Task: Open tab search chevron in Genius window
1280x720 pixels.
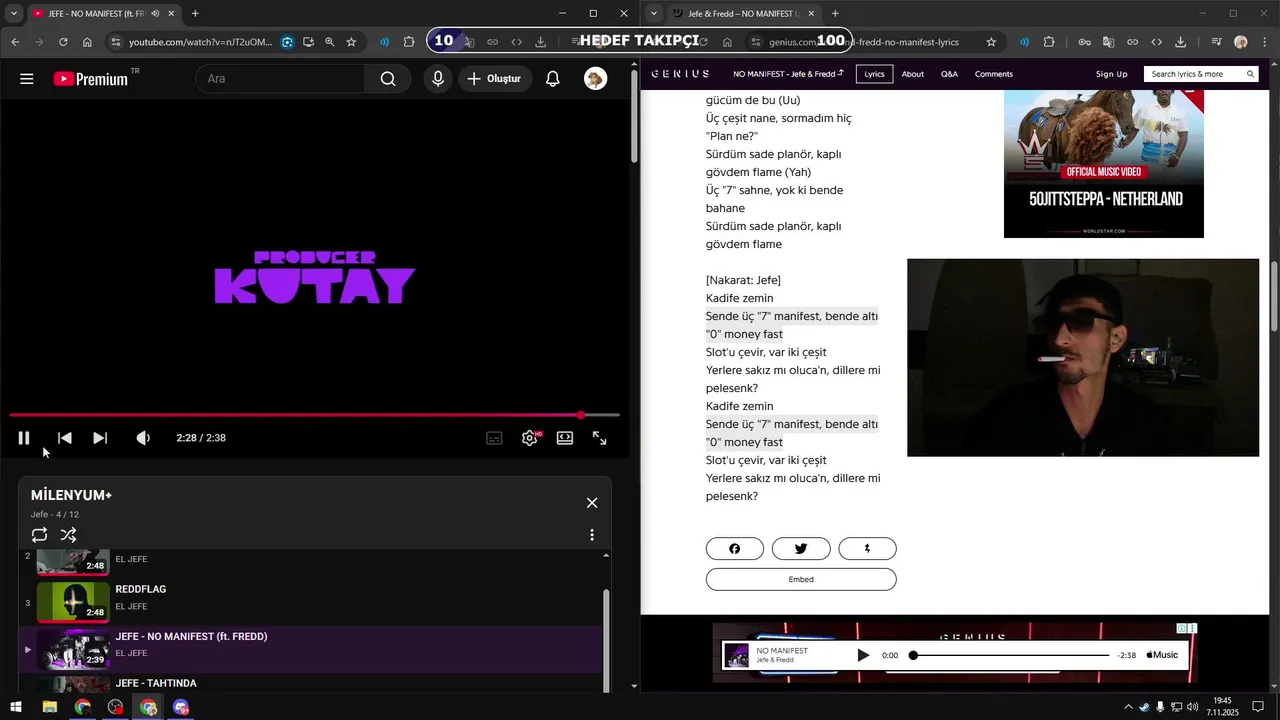Action: (654, 14)
